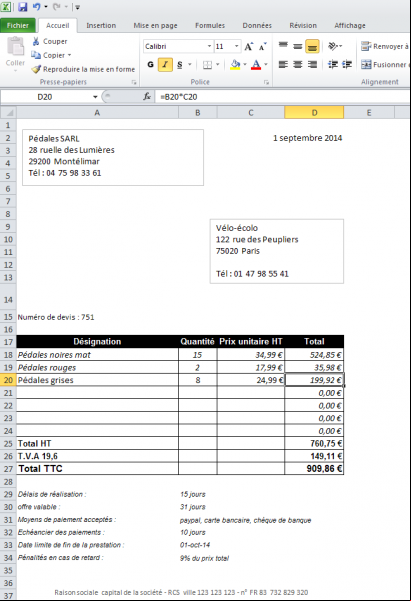This screenshot has width=411, height=601.
Task: Open the Calibri font name dropdown
Action: click(x=209, y=46)
